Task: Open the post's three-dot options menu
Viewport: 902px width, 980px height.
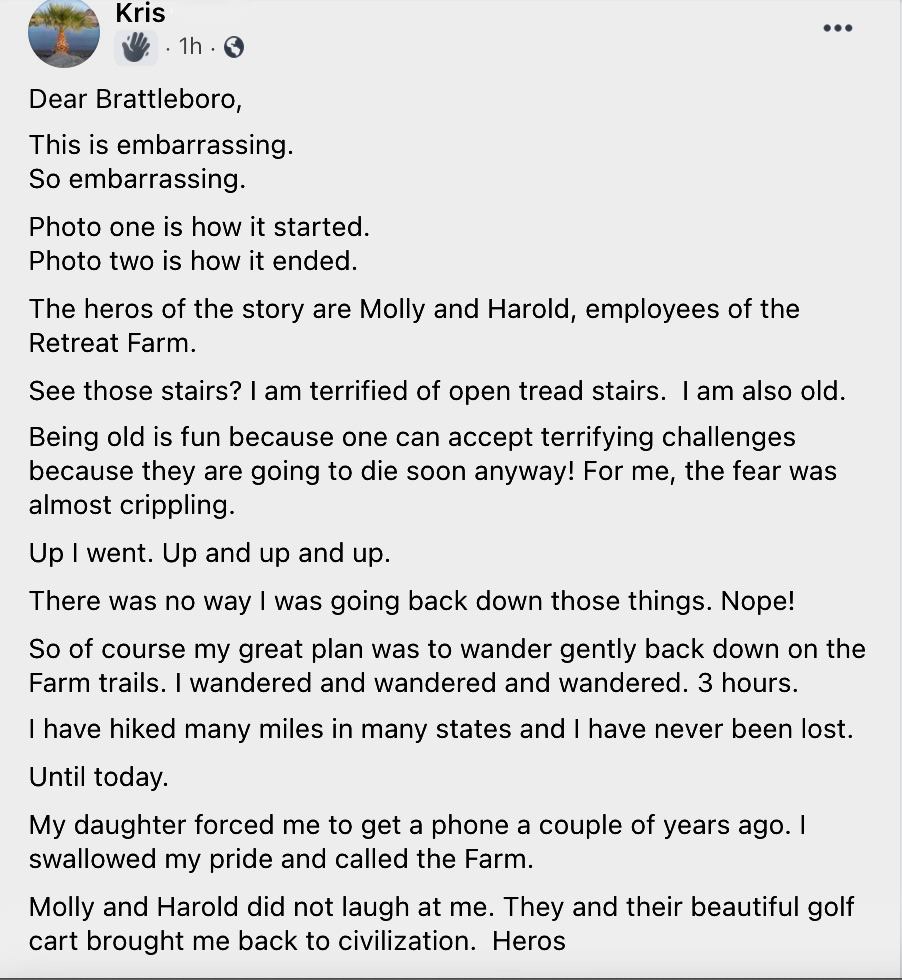Action: click(838, 28)
